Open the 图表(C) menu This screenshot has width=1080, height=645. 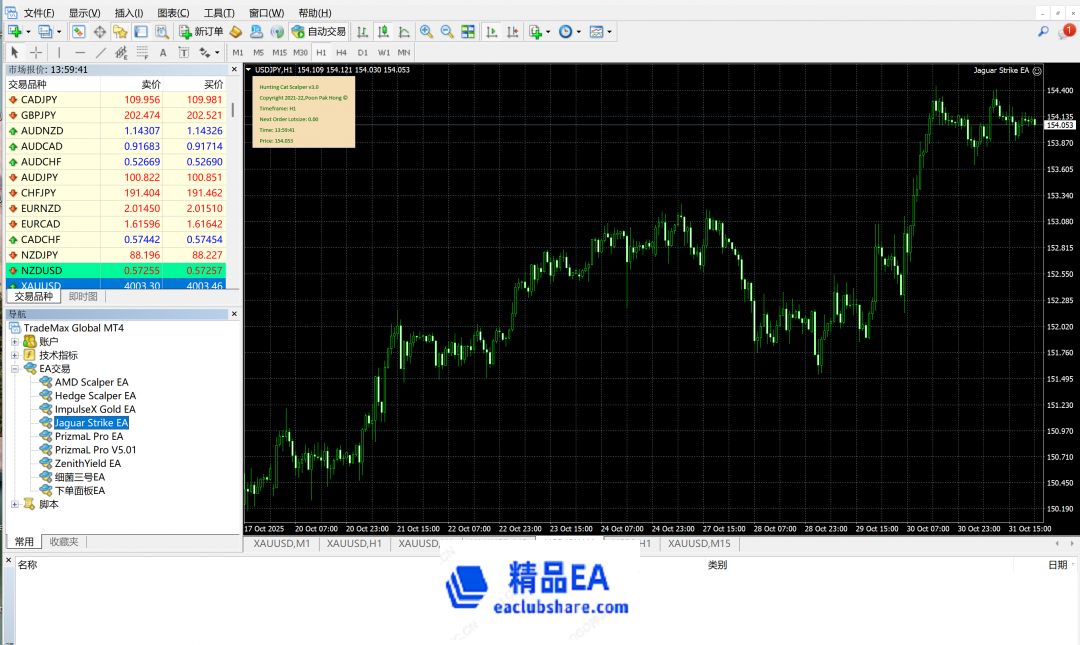(x=173, y=13)
